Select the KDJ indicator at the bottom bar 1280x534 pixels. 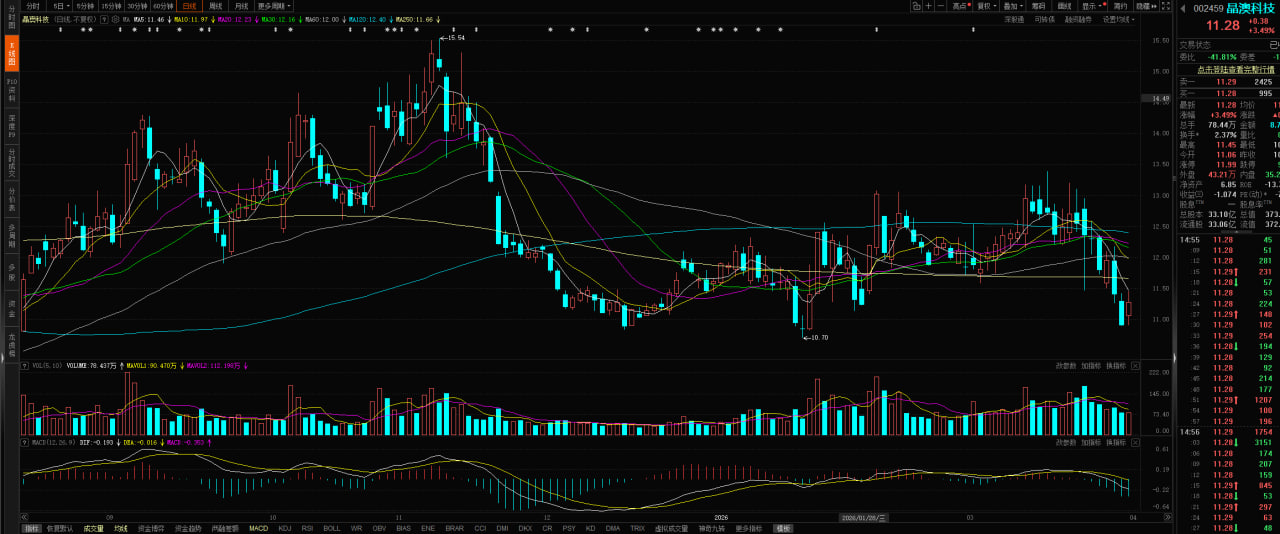point(284,527)
